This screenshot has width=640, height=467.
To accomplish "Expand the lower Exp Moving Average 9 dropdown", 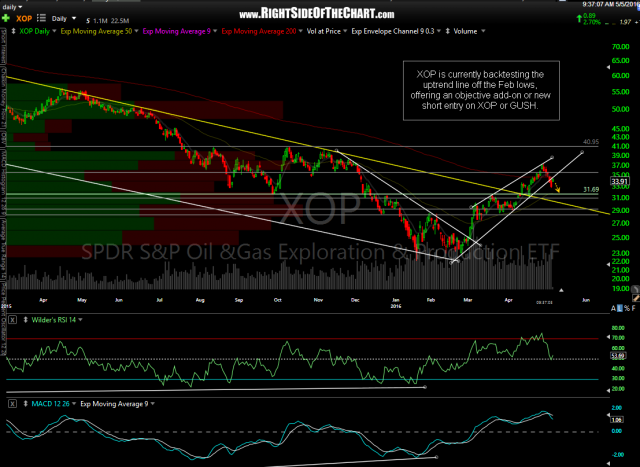I will [x=153, y=404].
